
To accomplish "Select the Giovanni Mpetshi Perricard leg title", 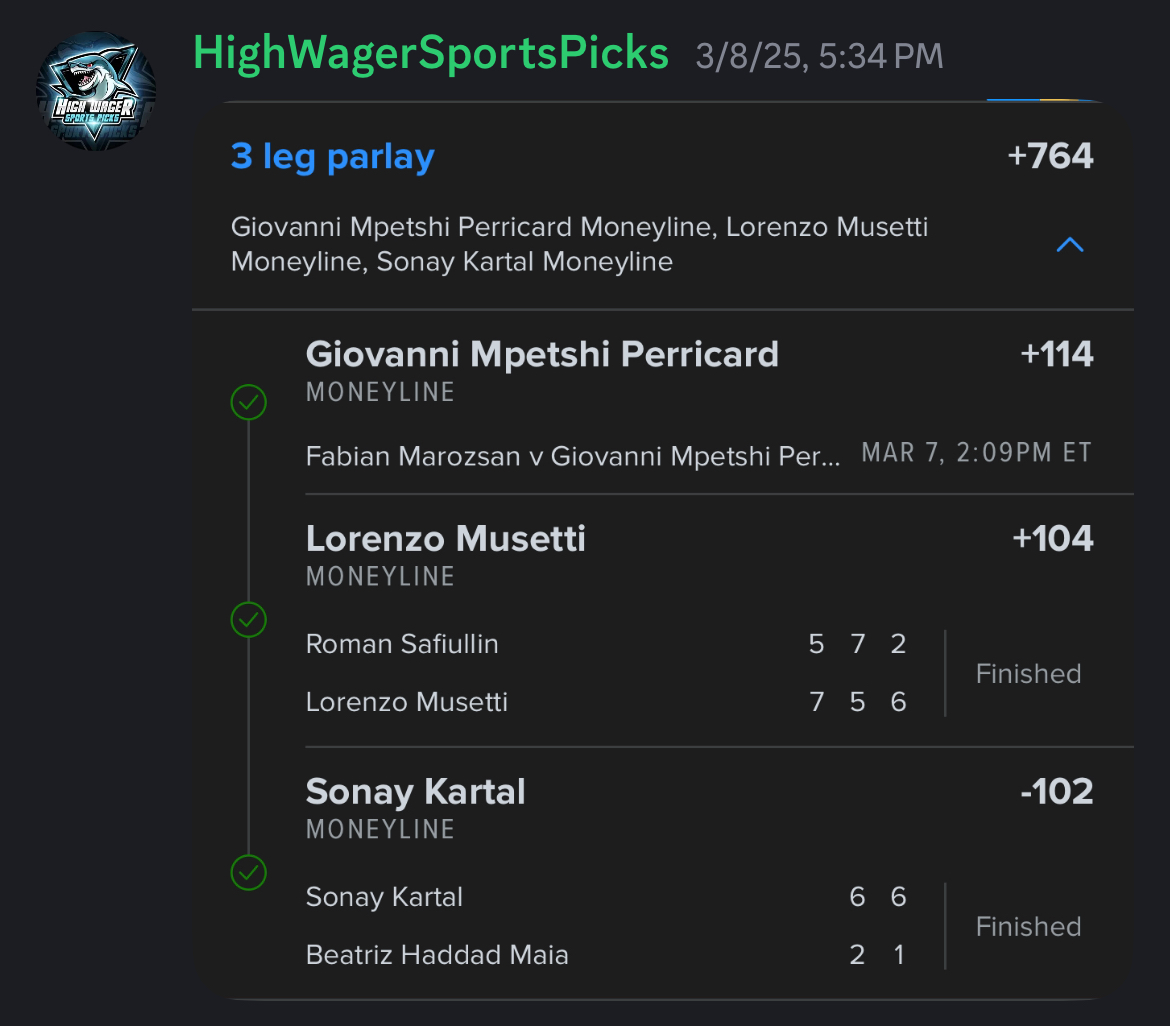I will tap(542, 354).
